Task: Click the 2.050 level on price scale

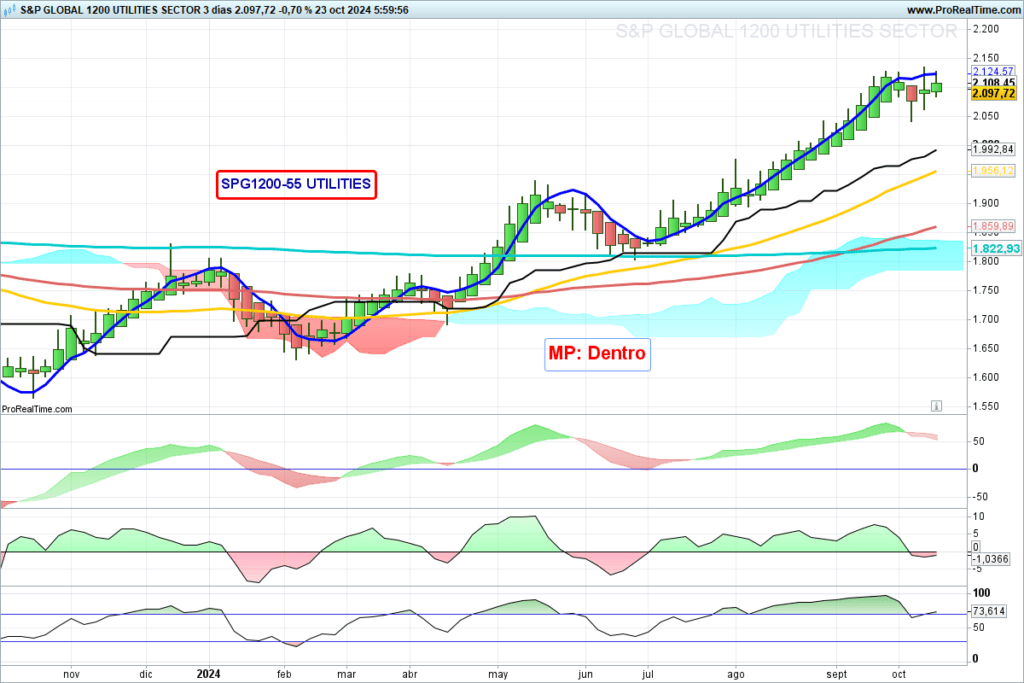Action: [x=985, y=116]
